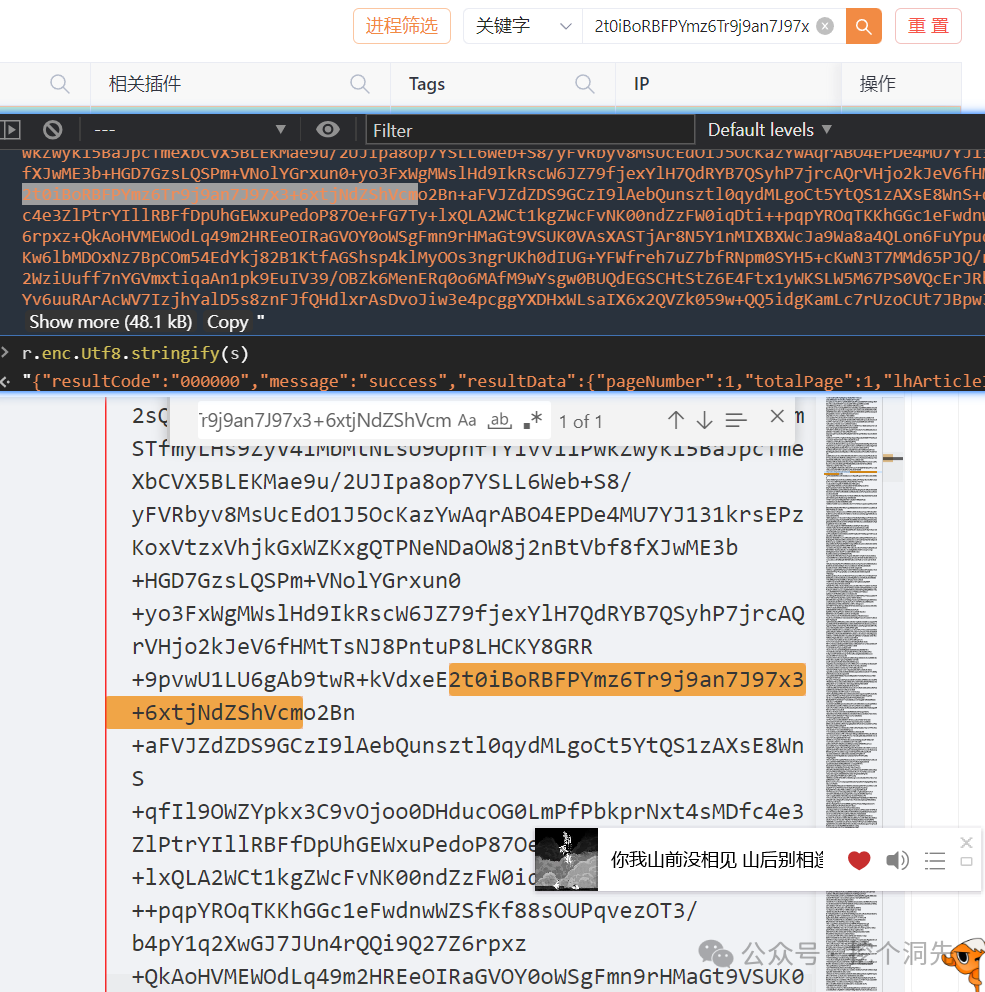Go to next match arrow
985x992 pixels.
704,420
